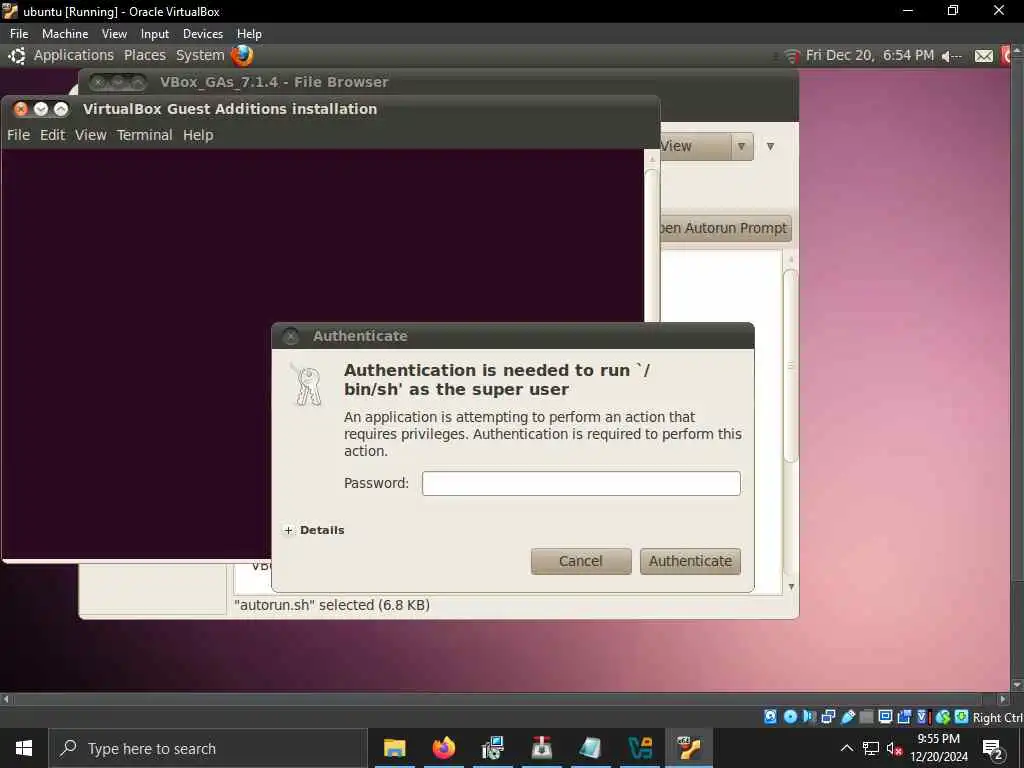Click the muted Windows speaker tray icon
The height and width of the screenshot is (768, 1024).
click(894, 748)
